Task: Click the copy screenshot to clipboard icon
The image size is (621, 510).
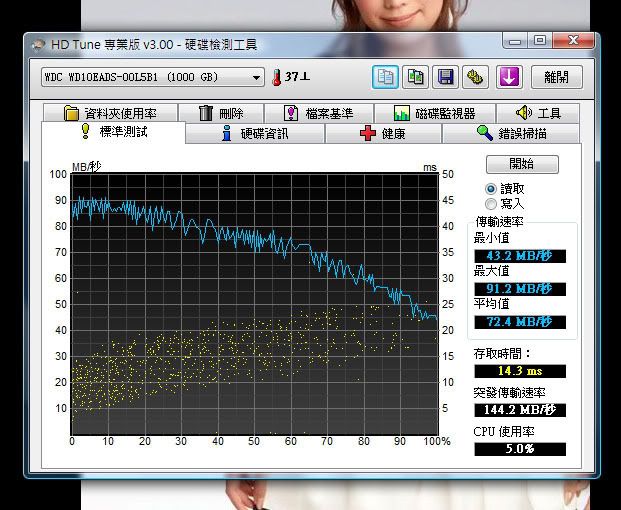Action: click(x=415, y=77)
